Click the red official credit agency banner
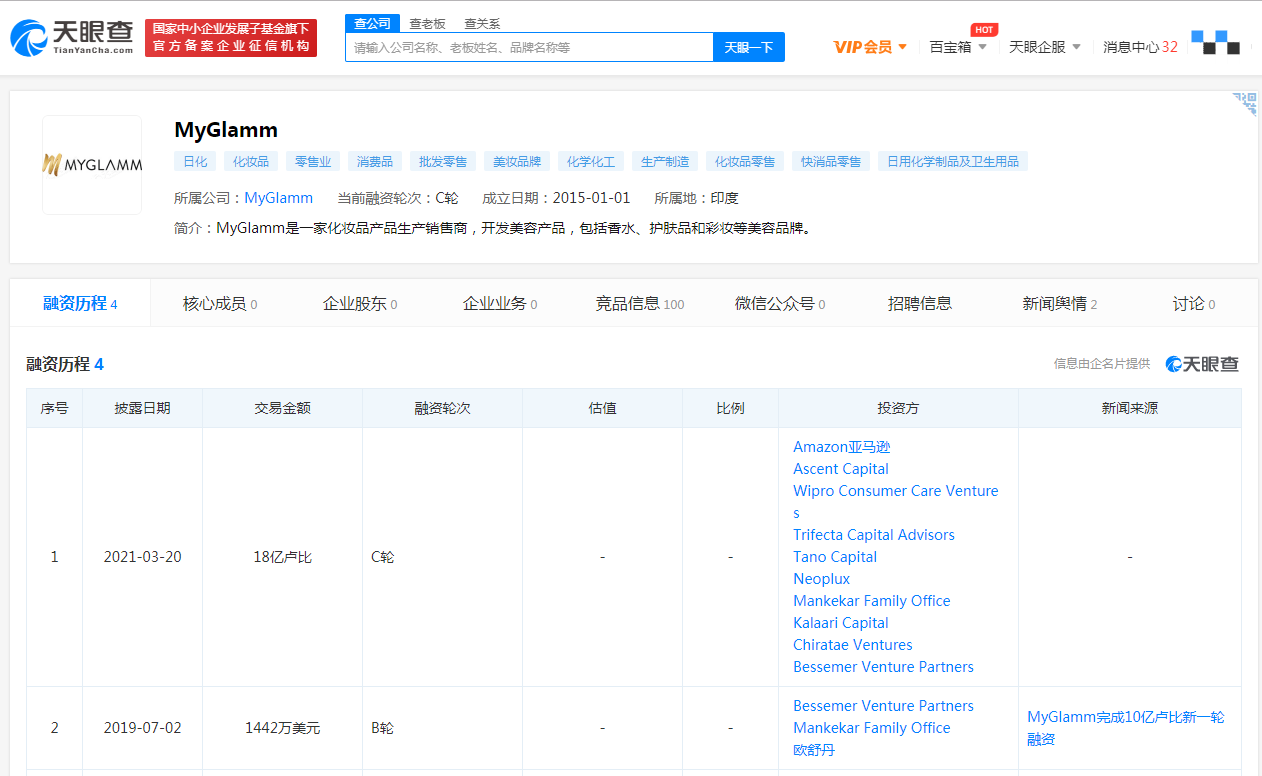This screenshot has width=1262, height=776. click(x=231, y=38)
